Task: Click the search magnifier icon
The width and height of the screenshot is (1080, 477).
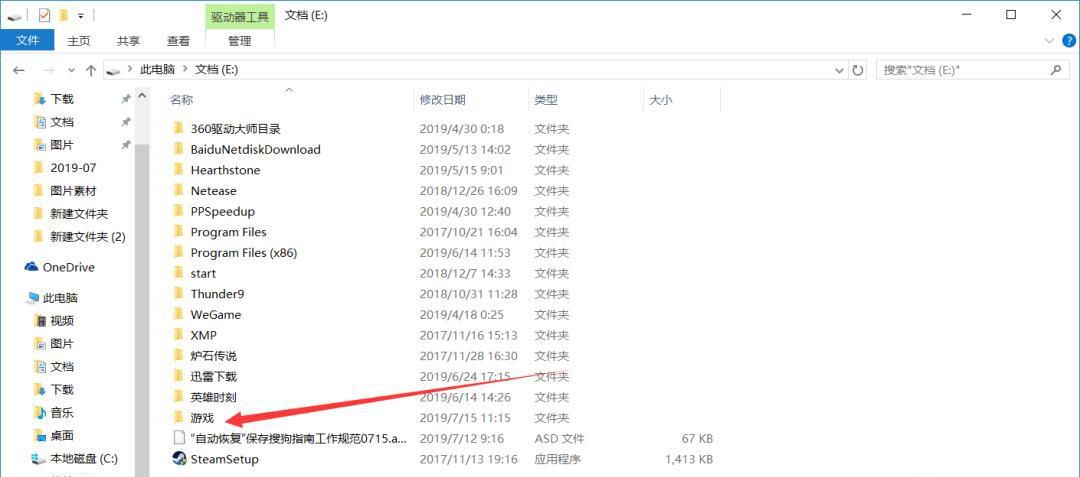Action: [1055, 70]
